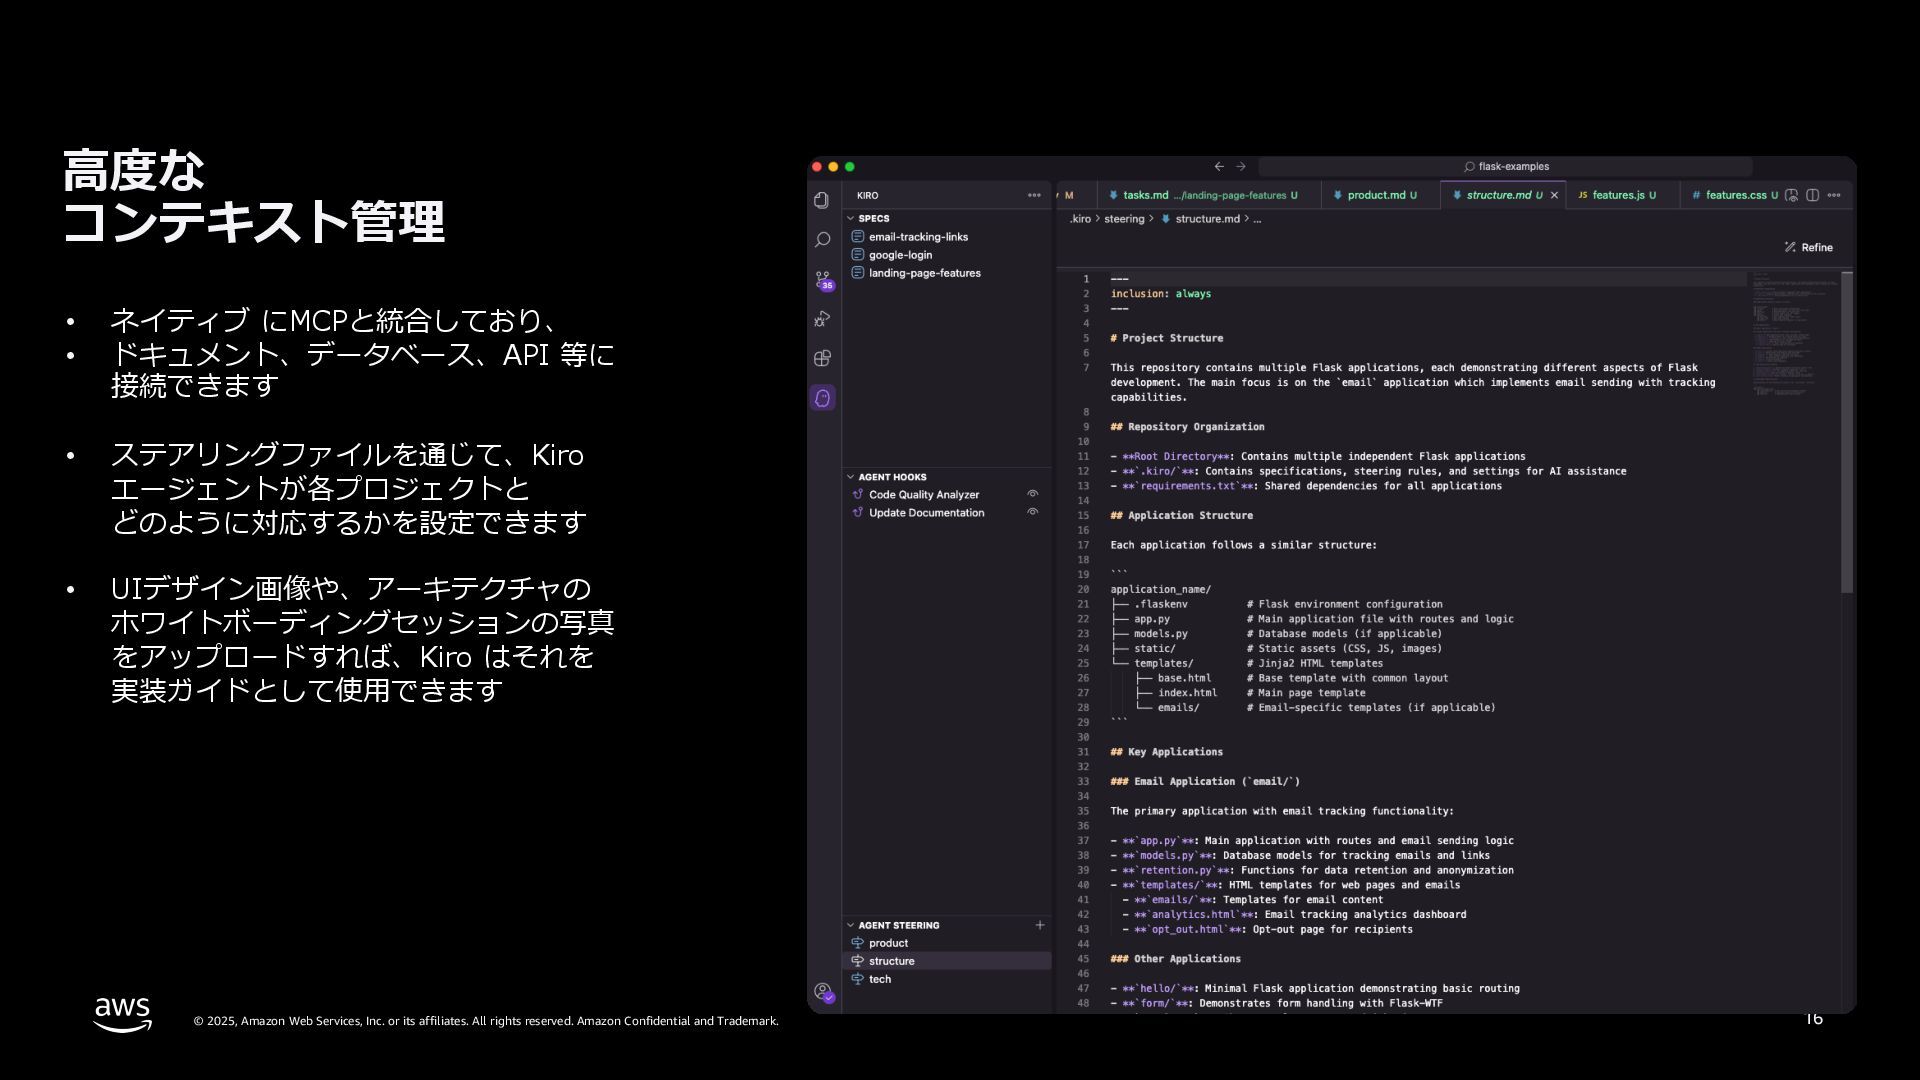1920x1080 pixels.
Task: Toggle the Code Quality Analyzer hook eye
Action: (x=1033, y=494)
